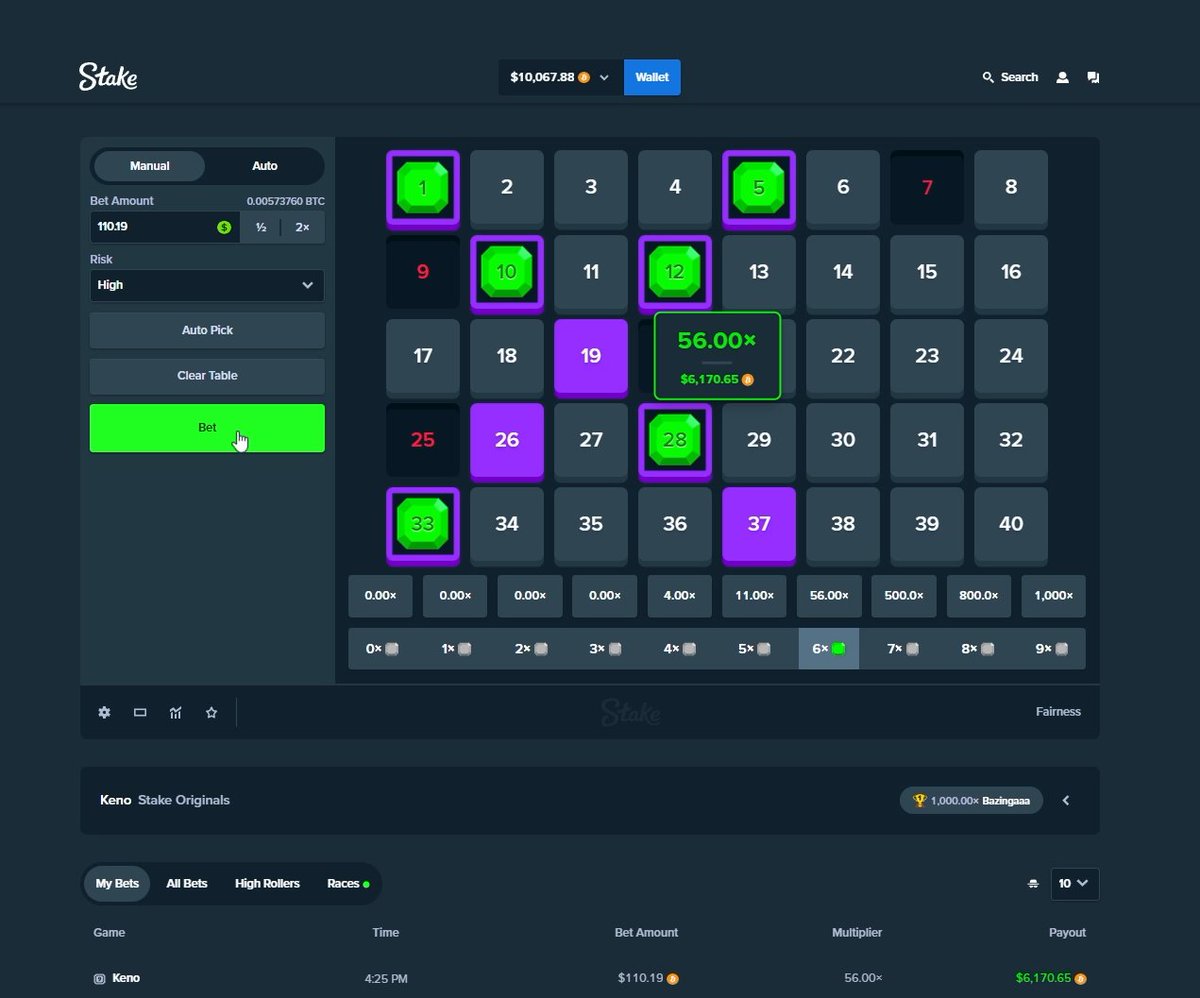
Task: Open the My Bets tab
Action: [x=117, y=884]
